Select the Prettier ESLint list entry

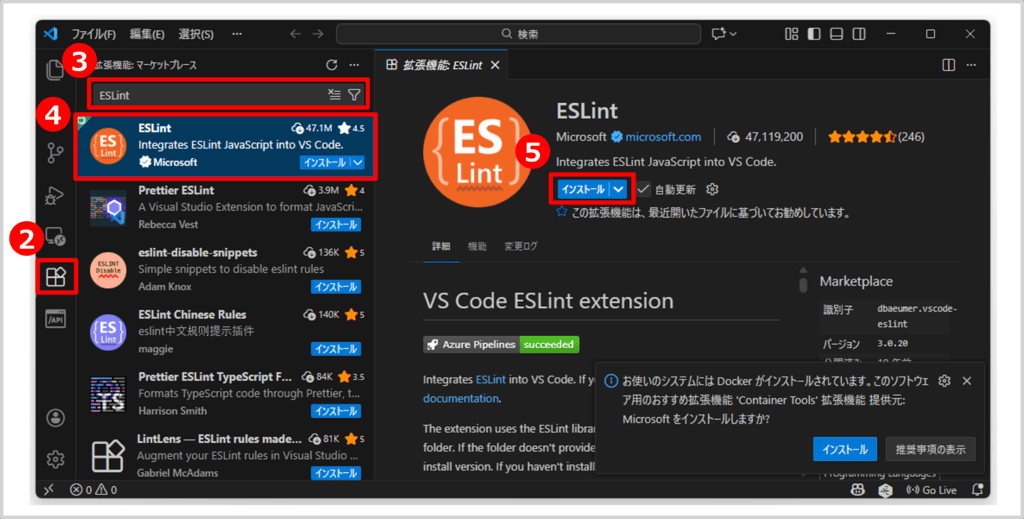pyautogui.click(x=226, y=208)
